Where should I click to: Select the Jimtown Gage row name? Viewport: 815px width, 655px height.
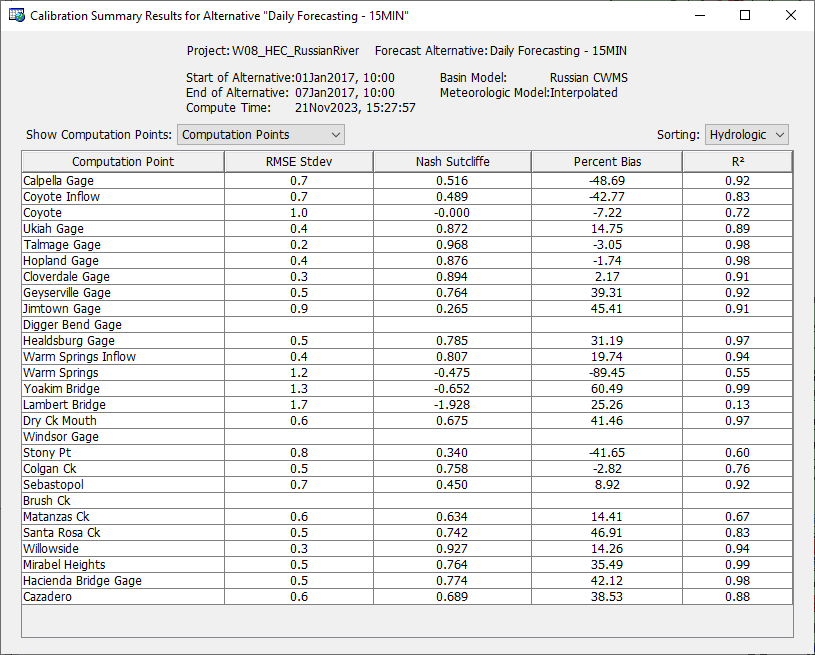tap(62, 309)
